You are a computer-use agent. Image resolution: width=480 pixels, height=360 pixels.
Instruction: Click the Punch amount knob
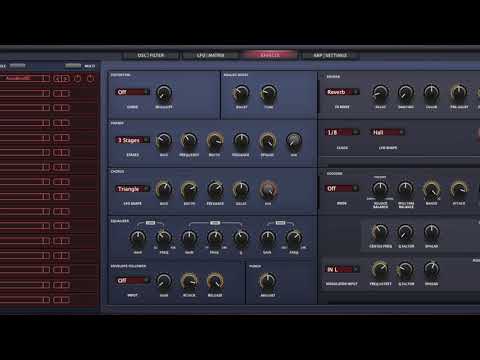268,281
